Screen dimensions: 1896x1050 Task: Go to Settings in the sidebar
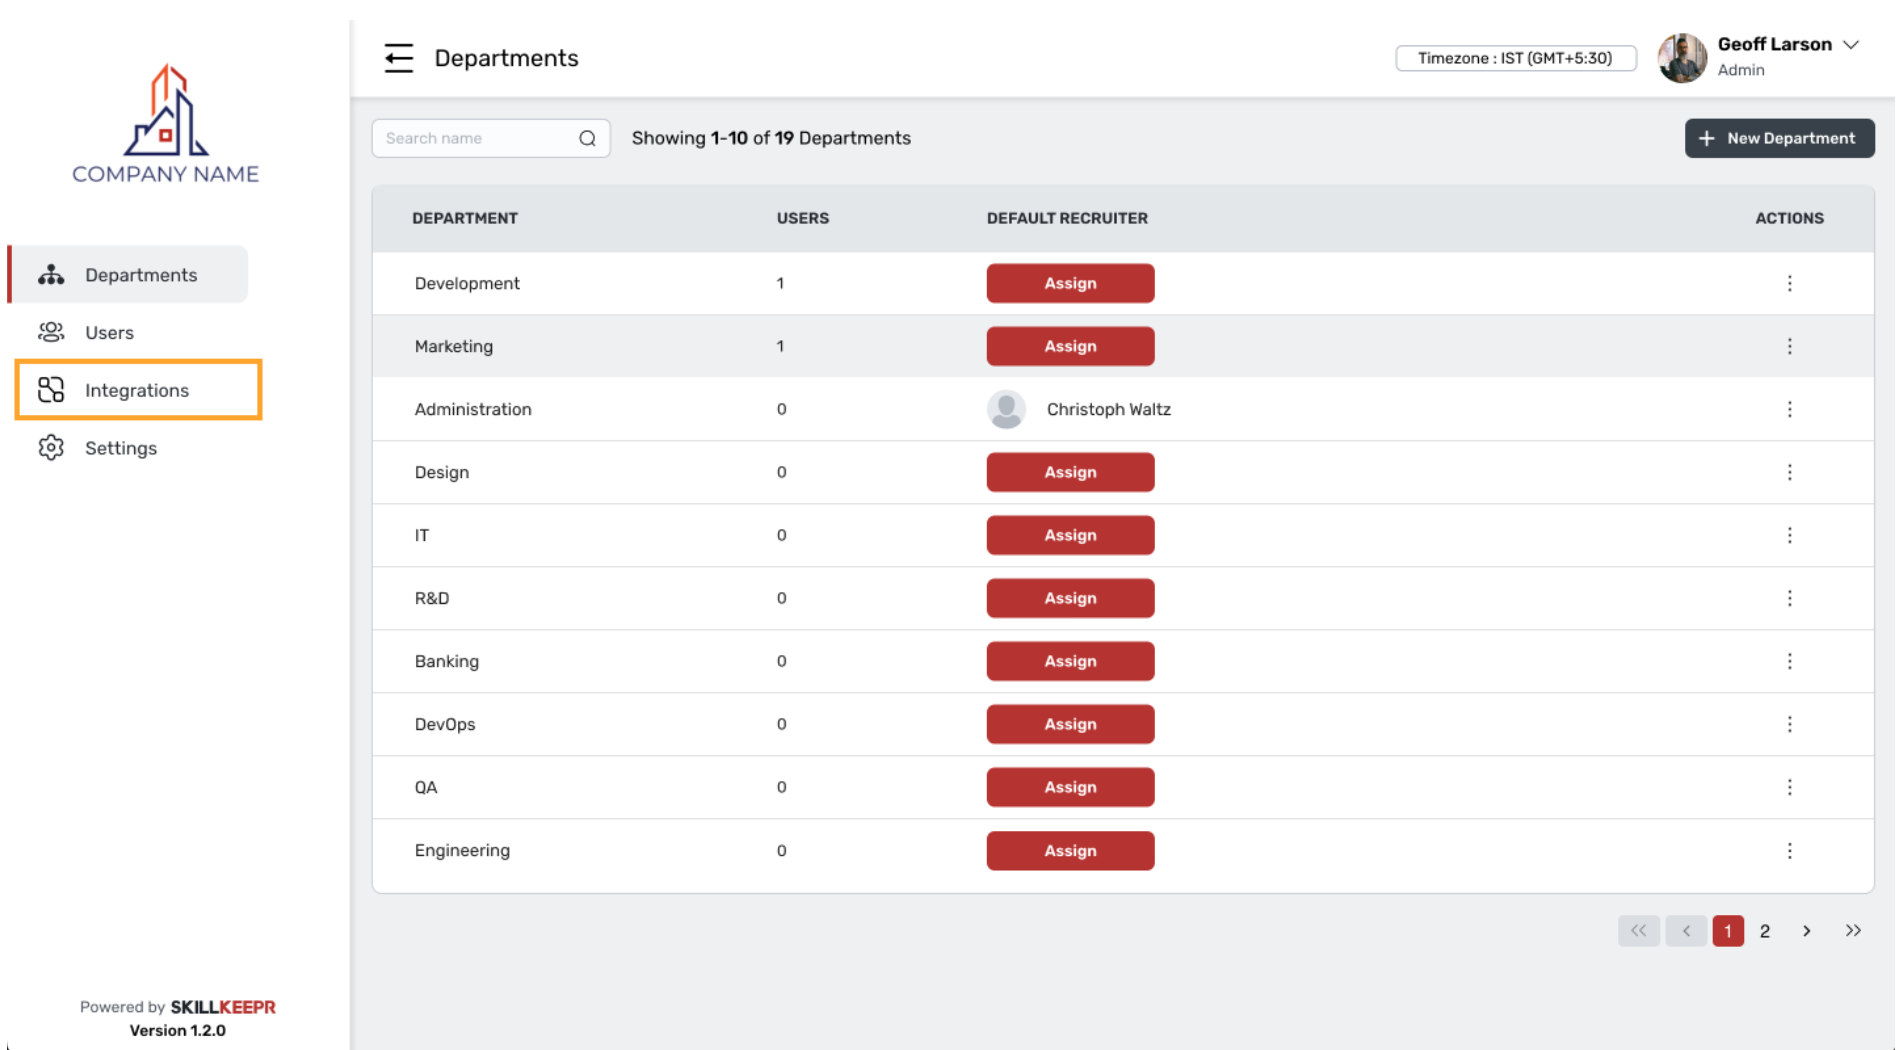coord(121,448)
